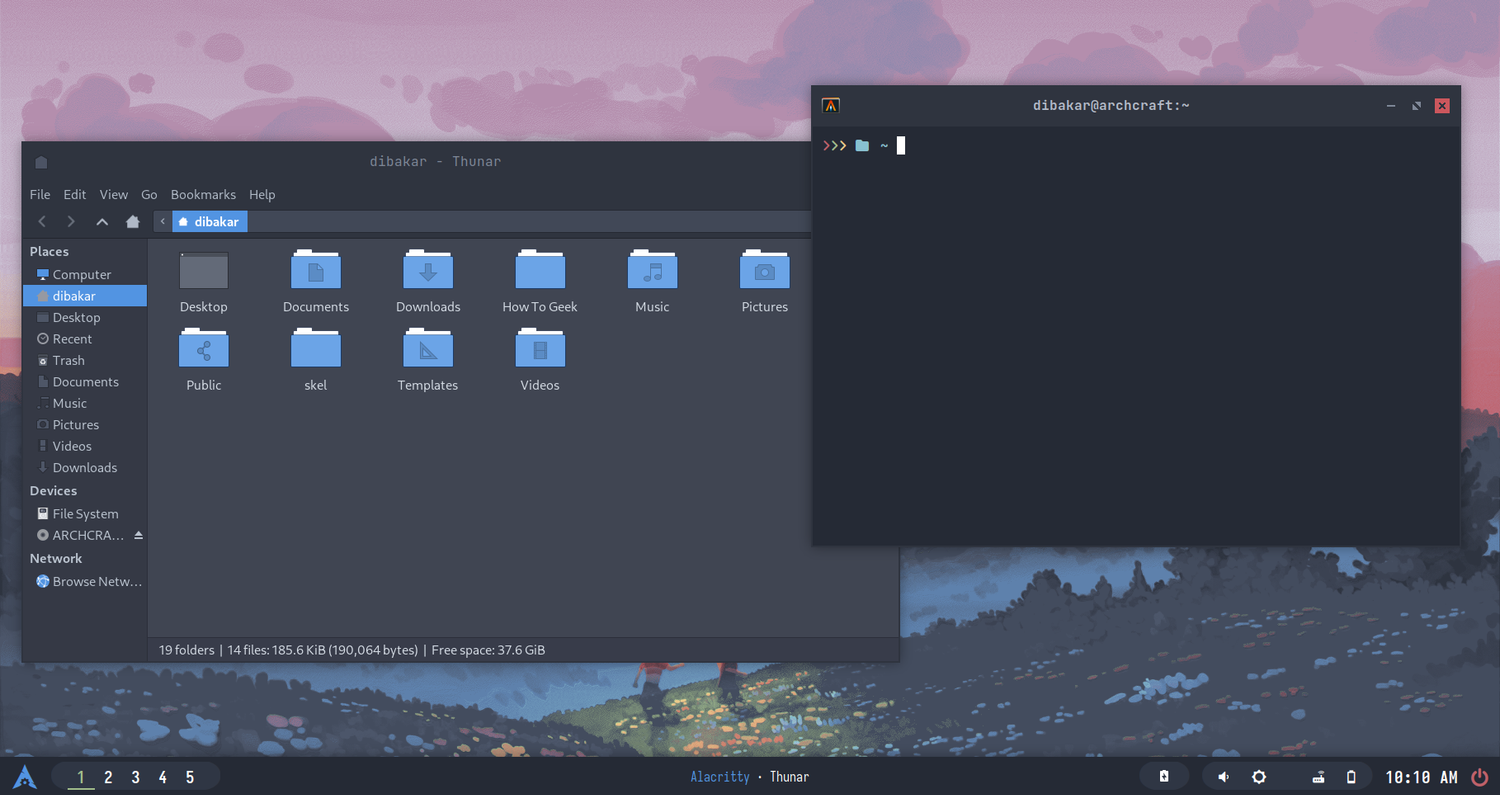1500x795 pixels.
Task: Switch to workspace 5
Action: click(x=190, y=777)
